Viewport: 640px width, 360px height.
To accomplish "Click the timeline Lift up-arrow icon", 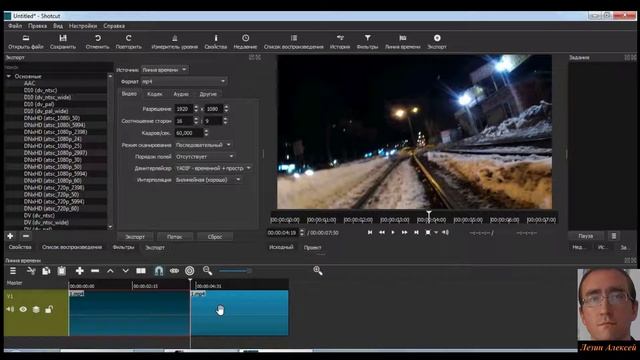I will point(110,271).
